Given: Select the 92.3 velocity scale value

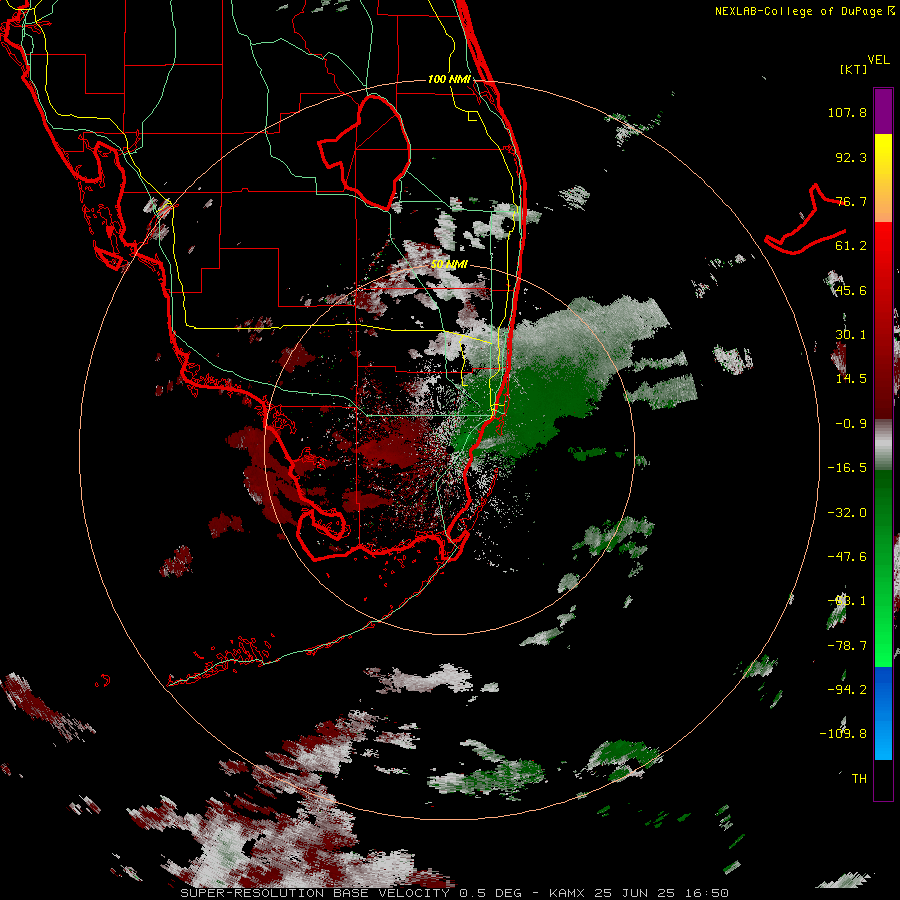Looking at the screenshot, I should [x=851, y=157].
